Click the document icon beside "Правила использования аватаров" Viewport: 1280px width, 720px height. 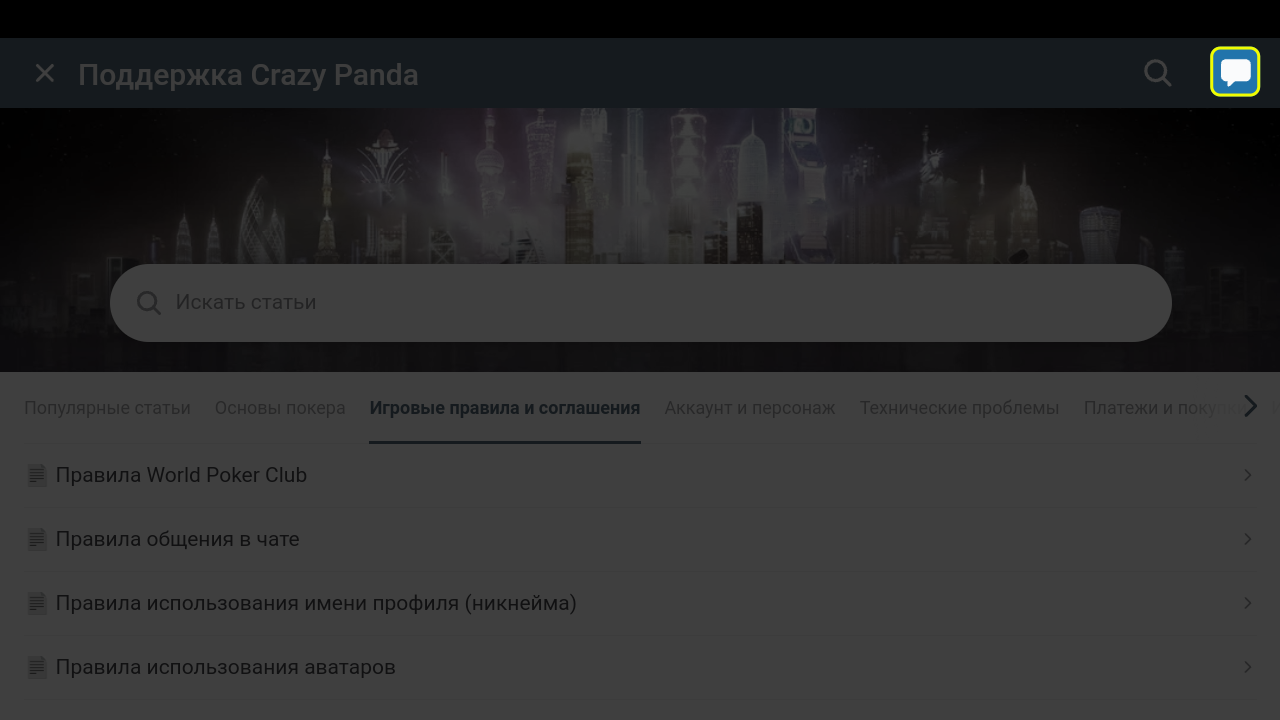37,667
